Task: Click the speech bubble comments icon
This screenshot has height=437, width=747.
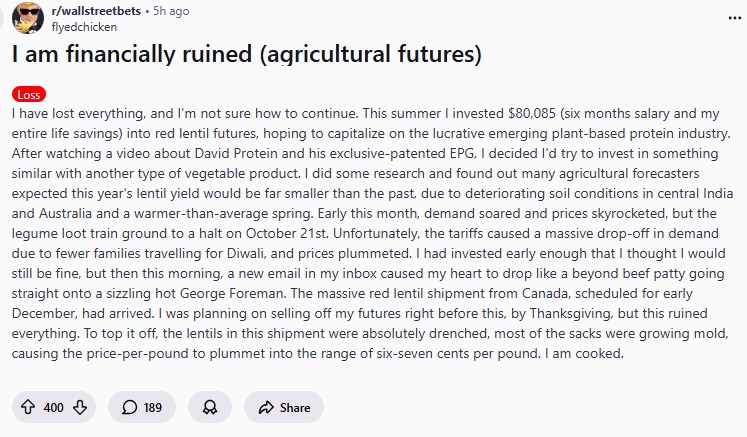Action: click(130, 407)
